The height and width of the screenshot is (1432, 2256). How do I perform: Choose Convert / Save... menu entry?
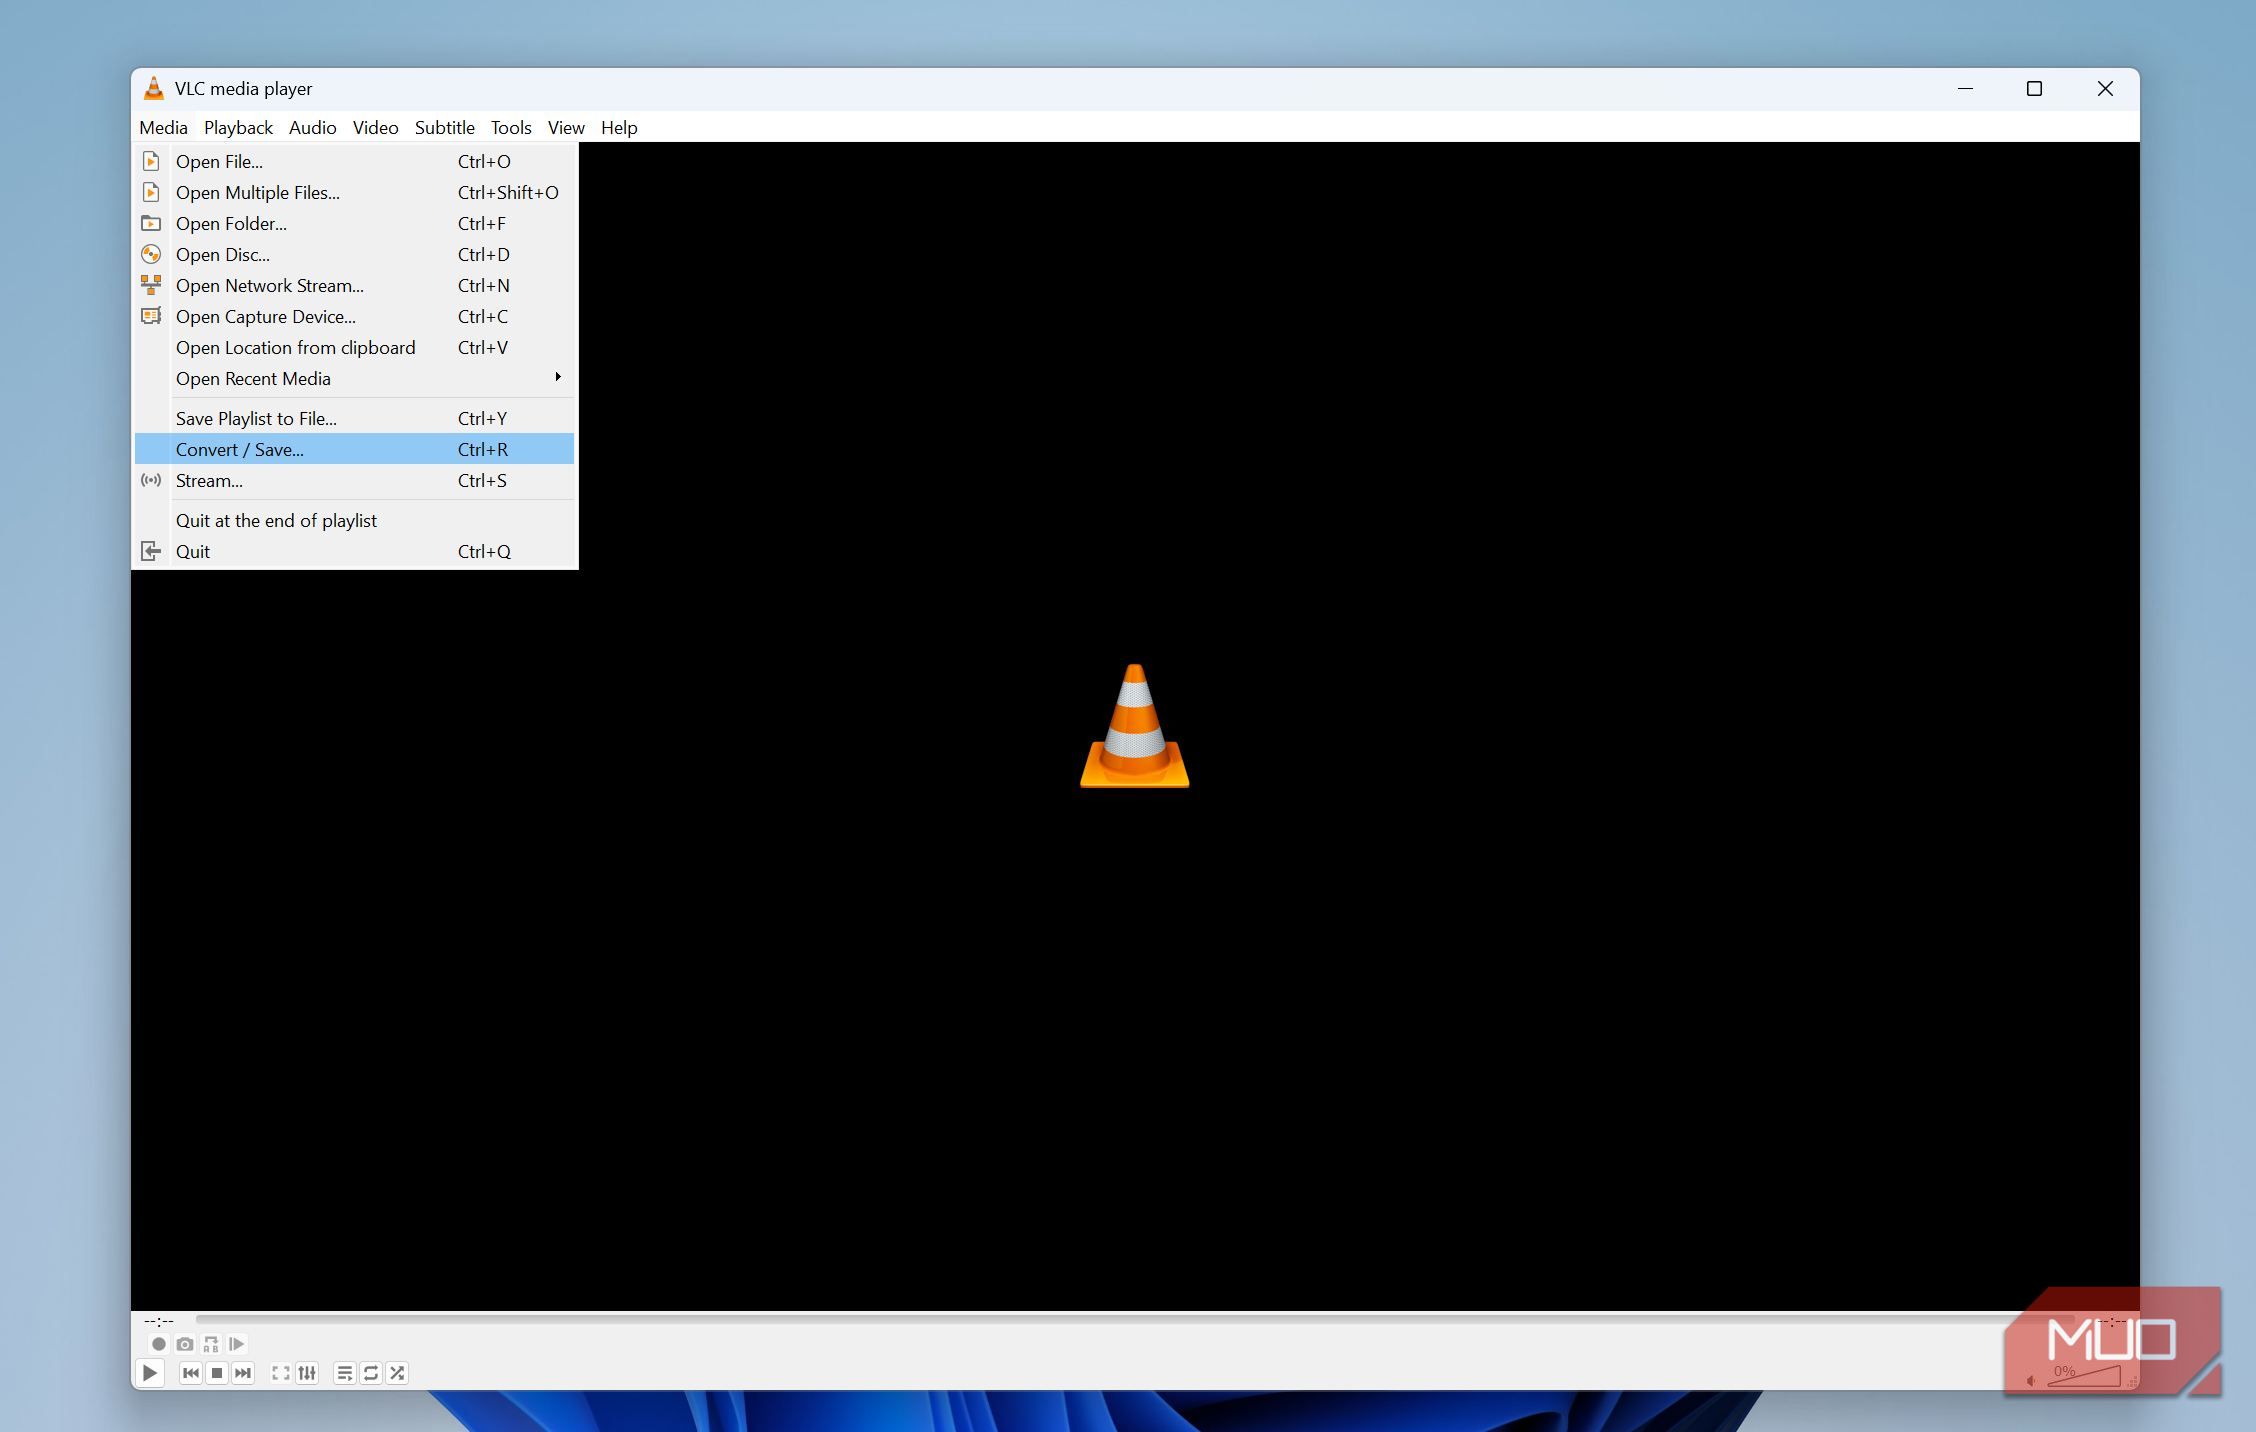[x=354, y=449]
